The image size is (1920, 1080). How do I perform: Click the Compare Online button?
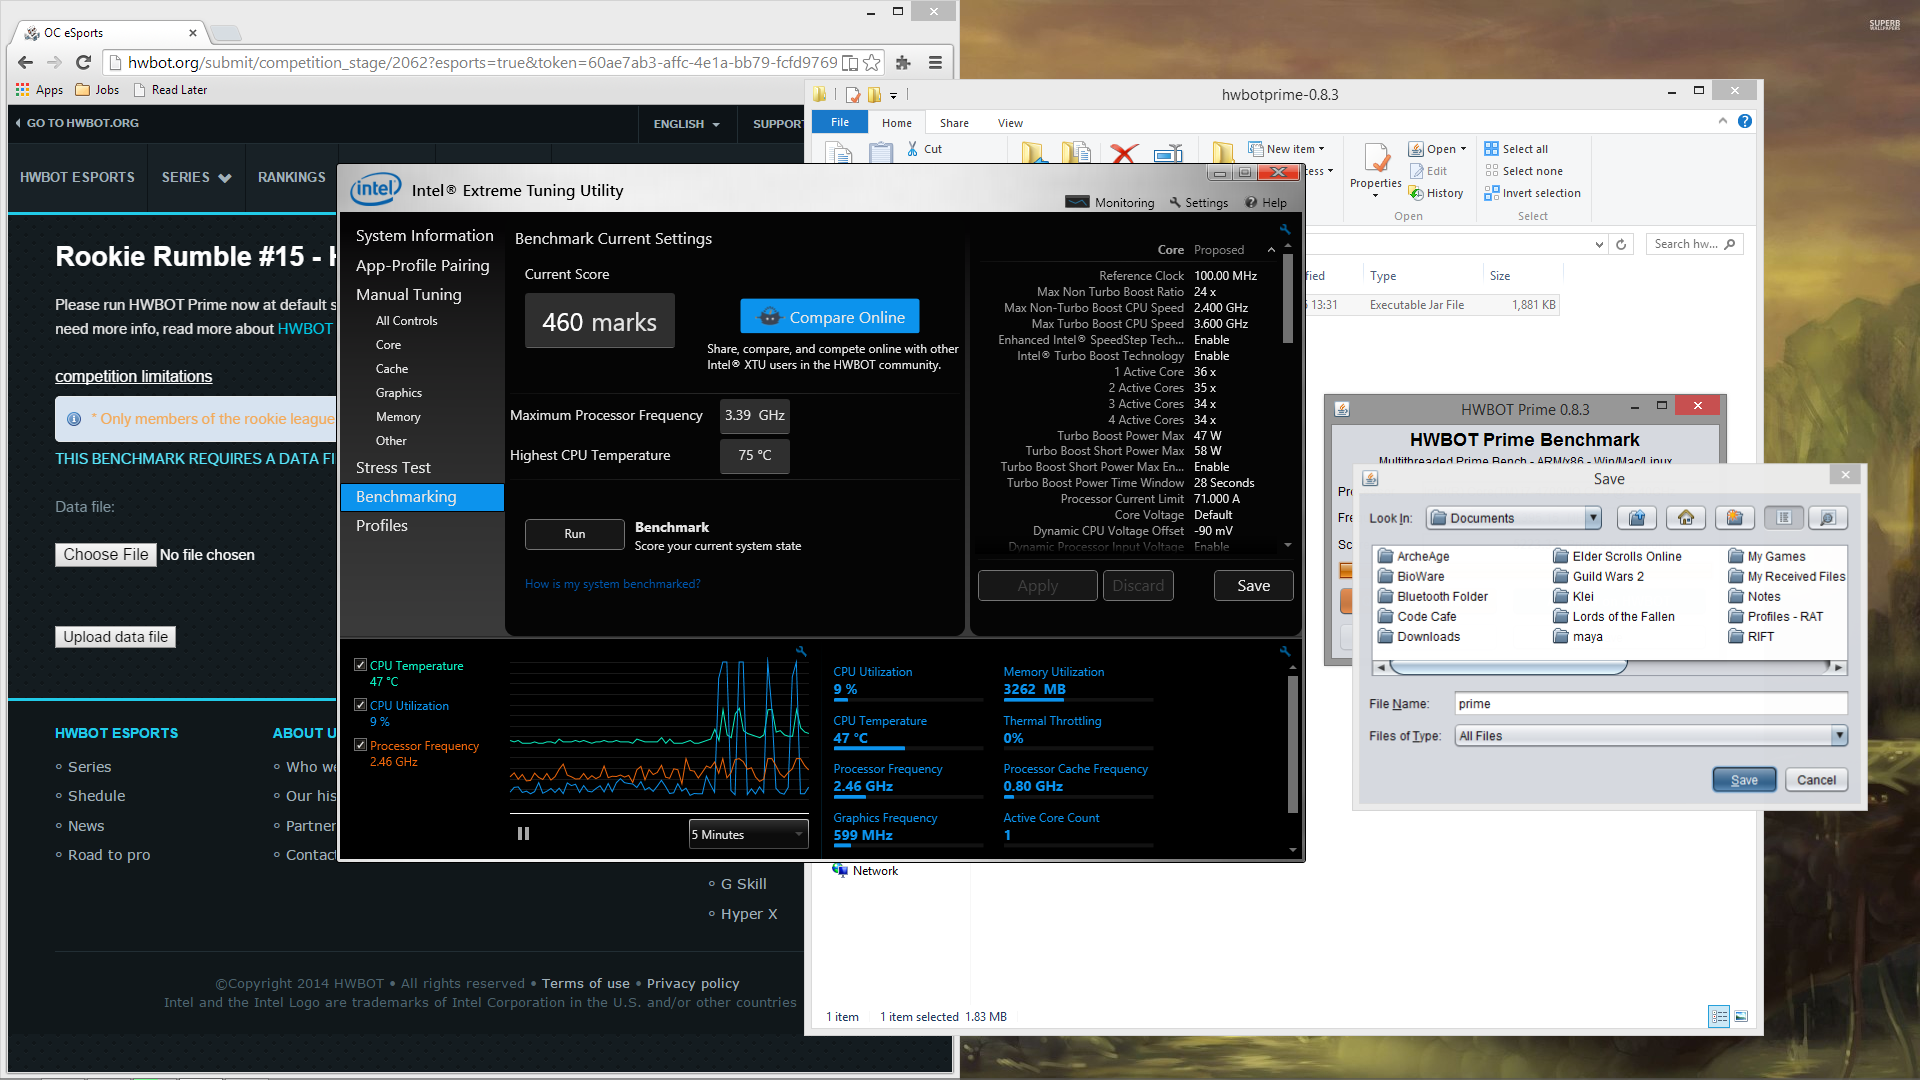(x=830, y=317)
